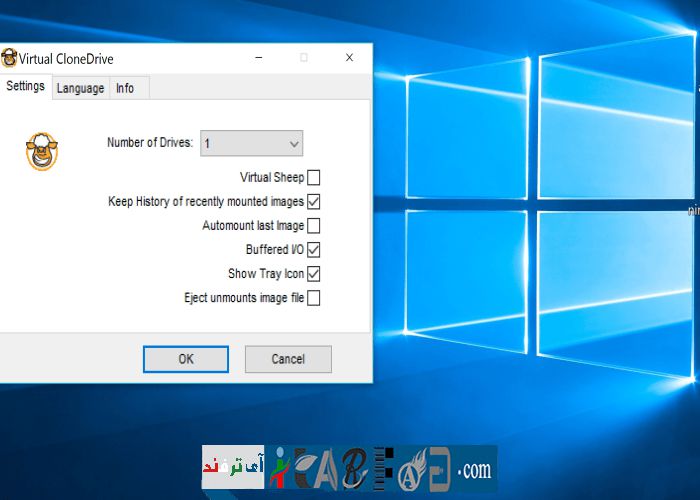
Task: Click the itarfand .com watermark banner
Action: (349, 467)
